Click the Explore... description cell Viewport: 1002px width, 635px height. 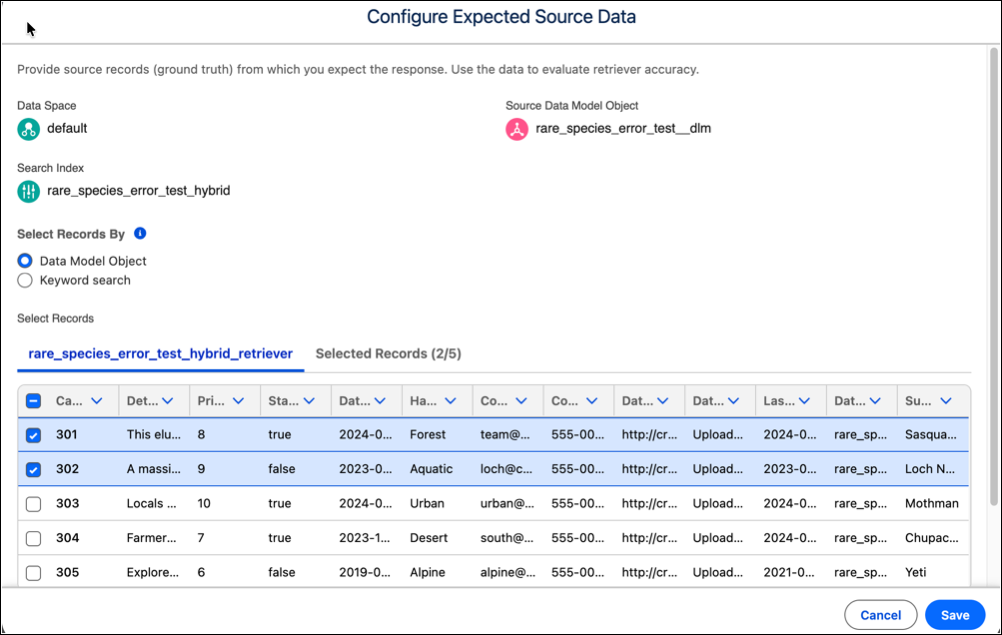pos(153,573)
